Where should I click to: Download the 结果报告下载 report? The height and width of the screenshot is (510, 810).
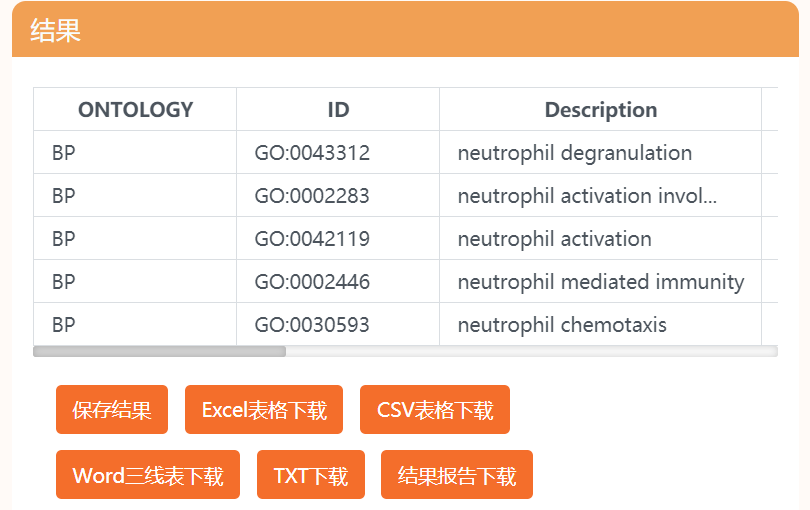point(457,475)
